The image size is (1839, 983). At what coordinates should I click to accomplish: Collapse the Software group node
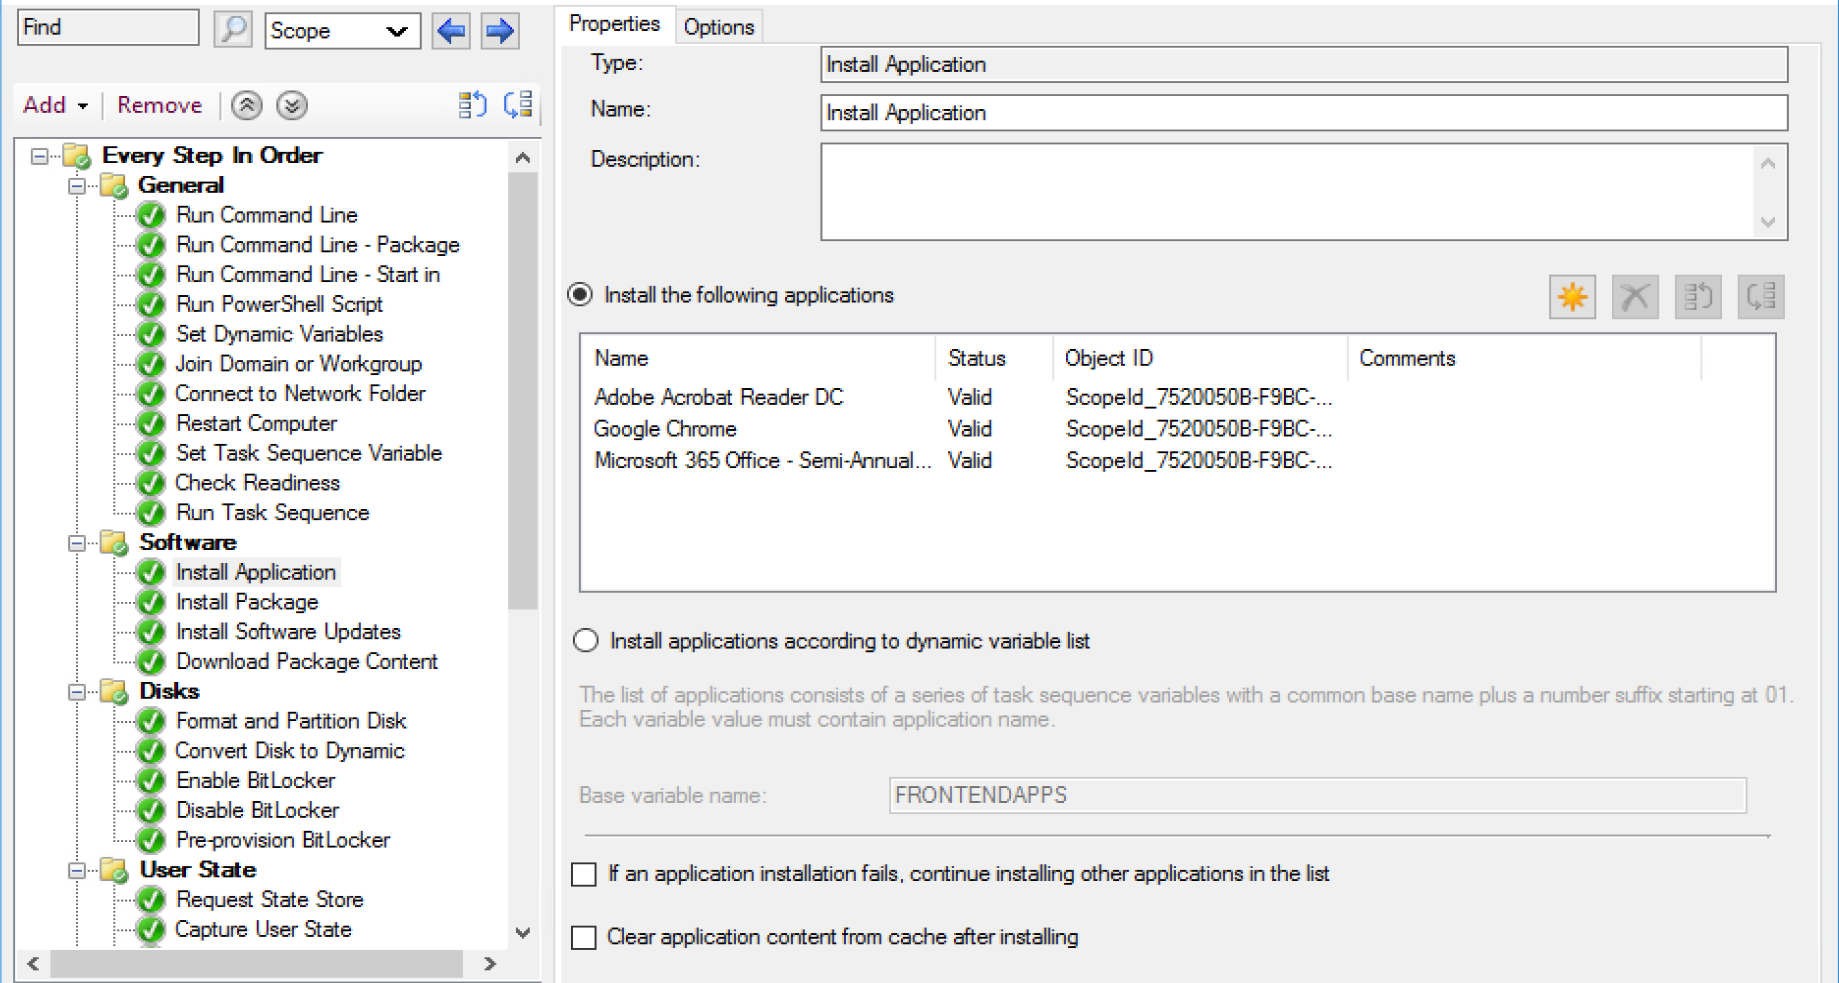click(76, 543)
